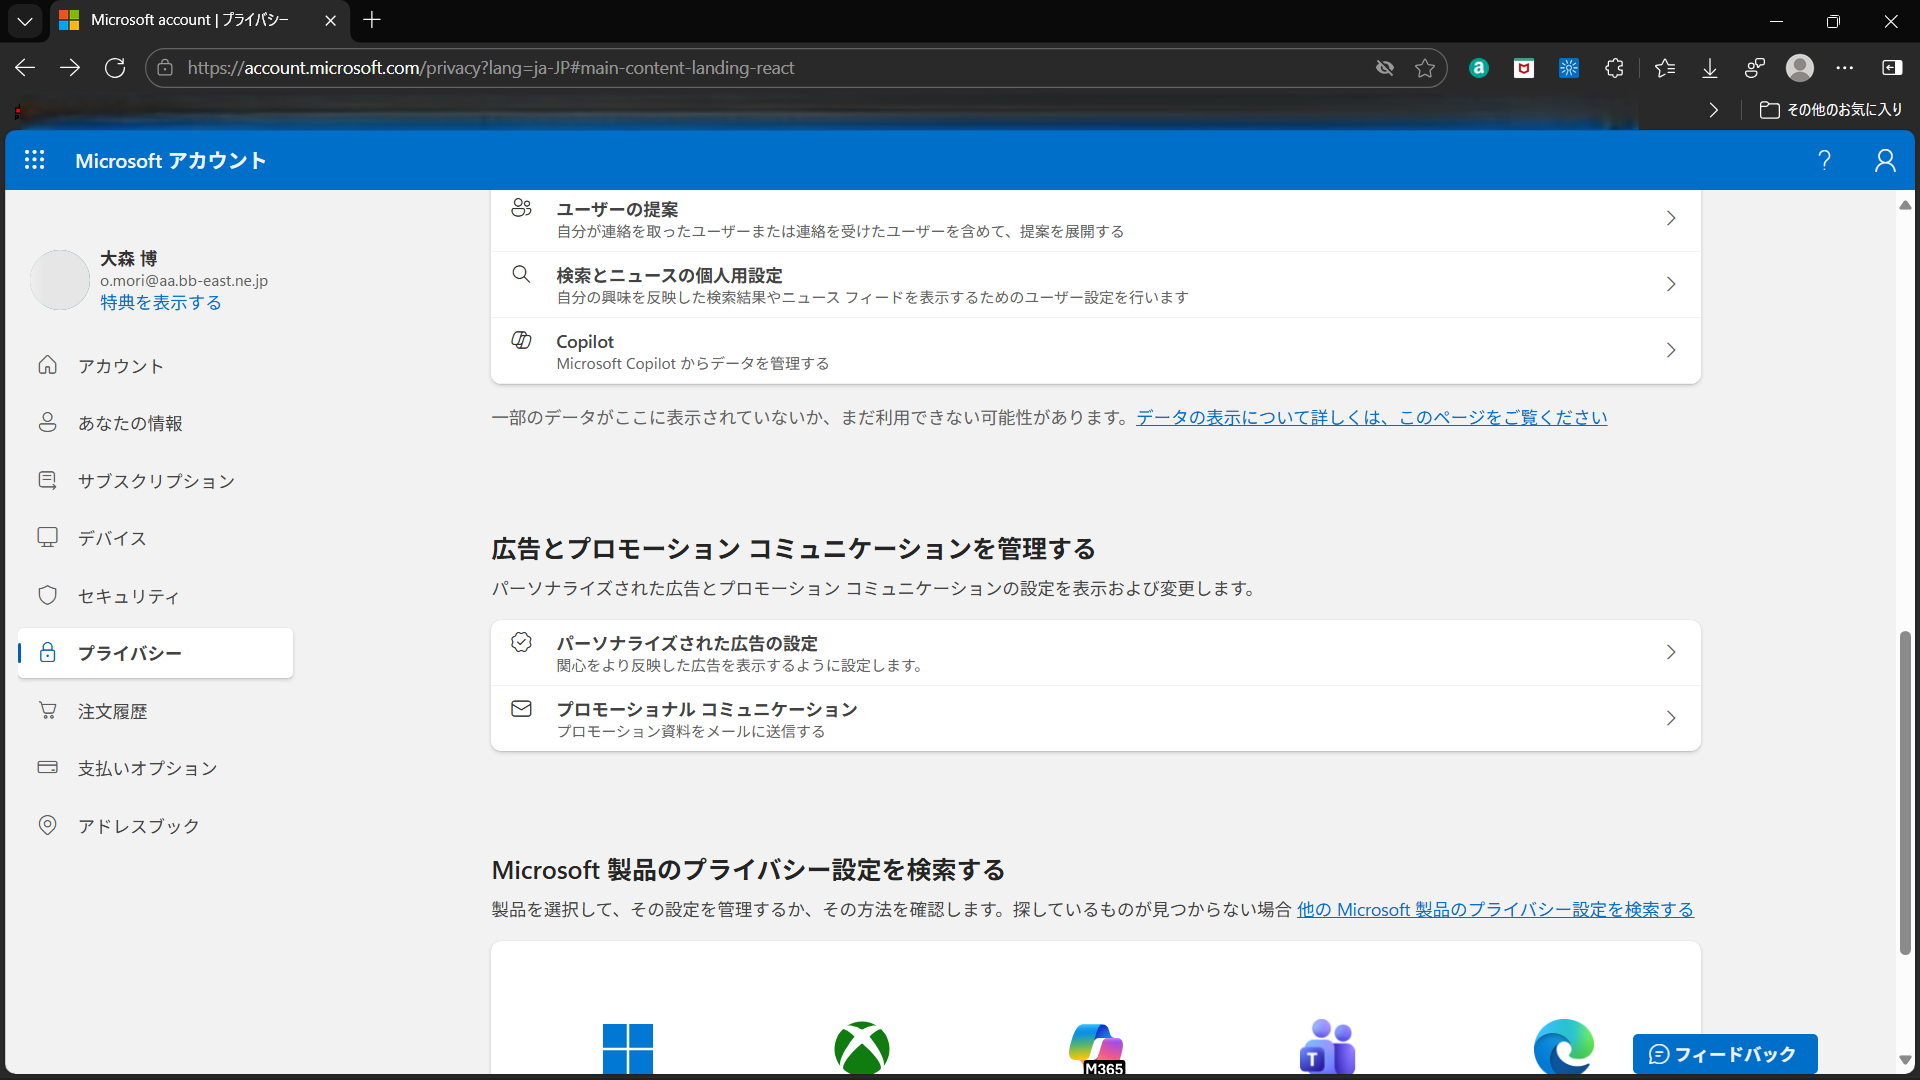This screenshot has height=1080, width=1920.
Task: Select プライバシー in the sidebar
Action: (x=155, y=653)
